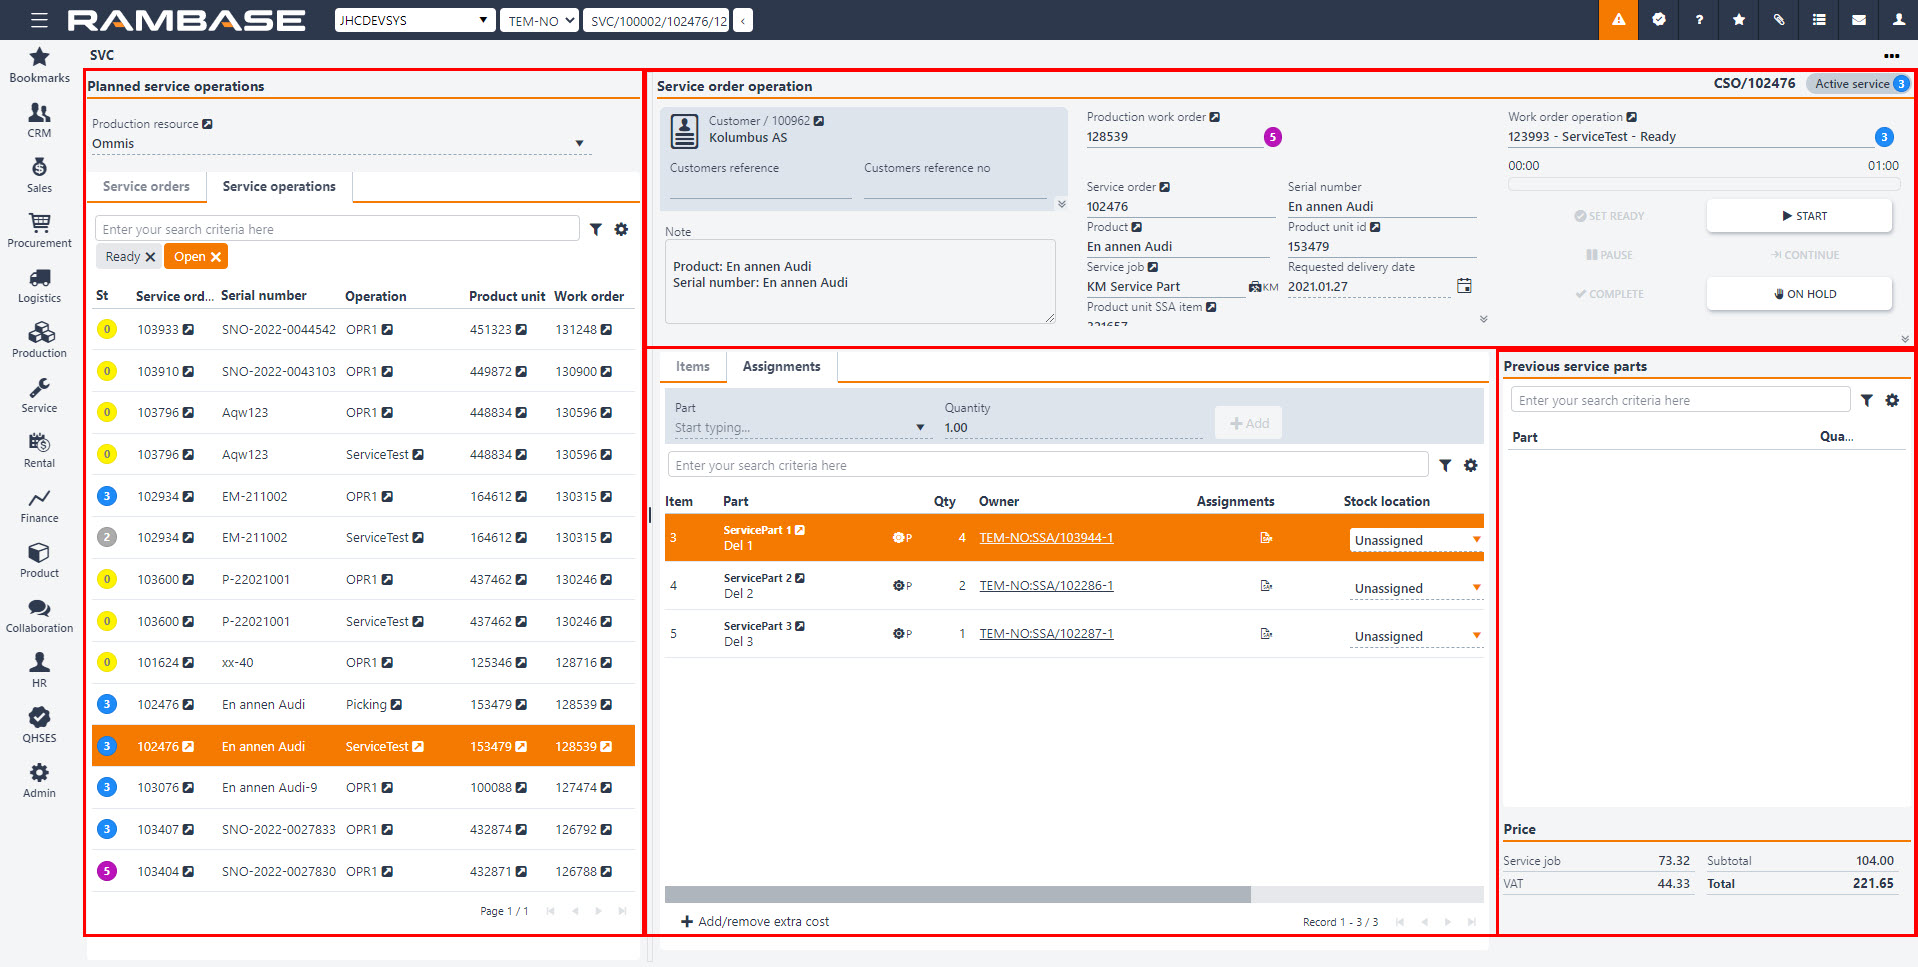
Task: Remove the Open filter chip
Action: point(215,257)
